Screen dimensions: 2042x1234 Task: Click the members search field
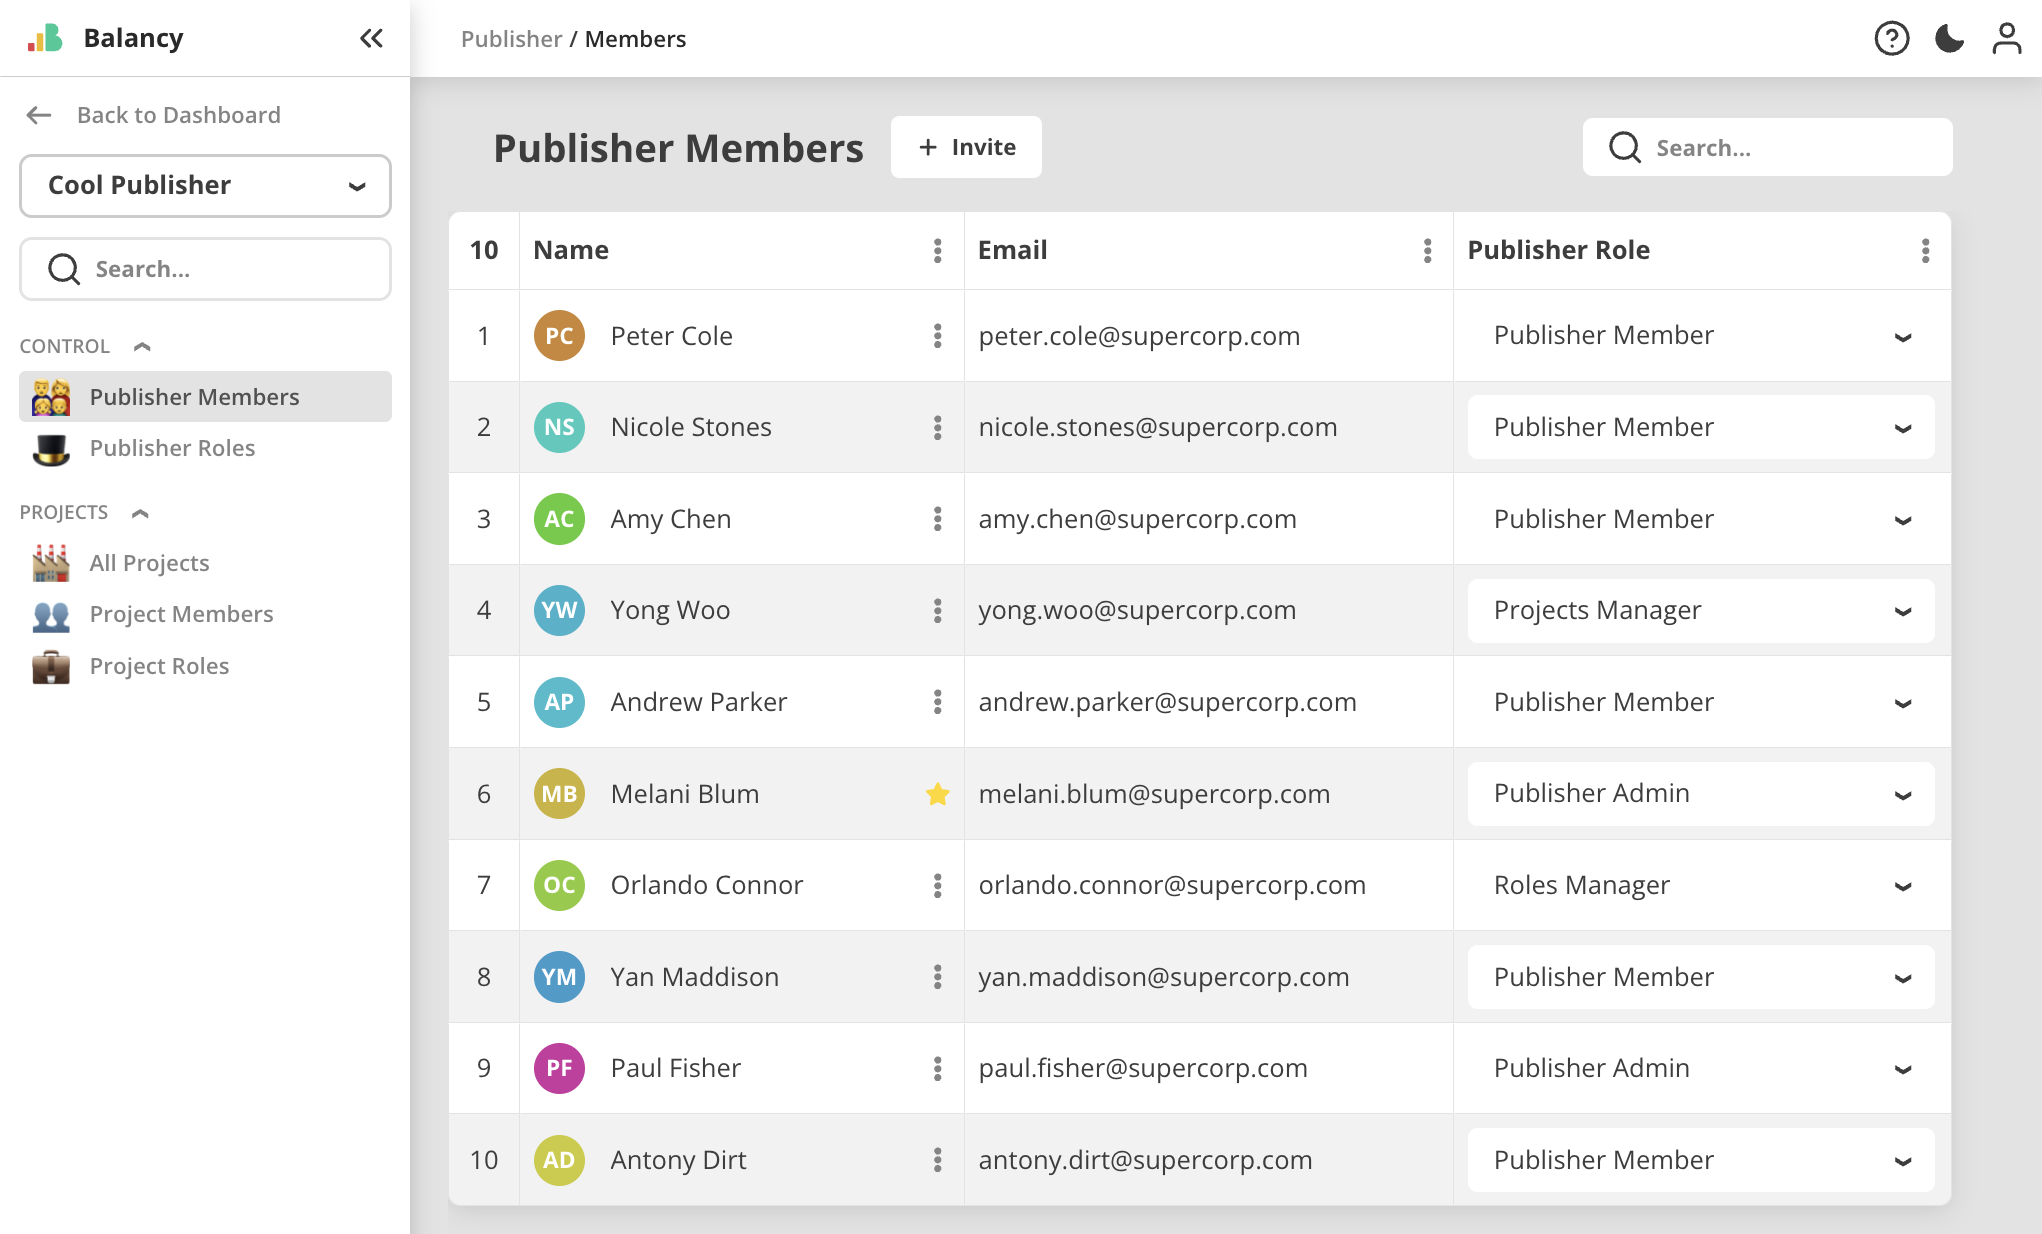coord(1767,147)
